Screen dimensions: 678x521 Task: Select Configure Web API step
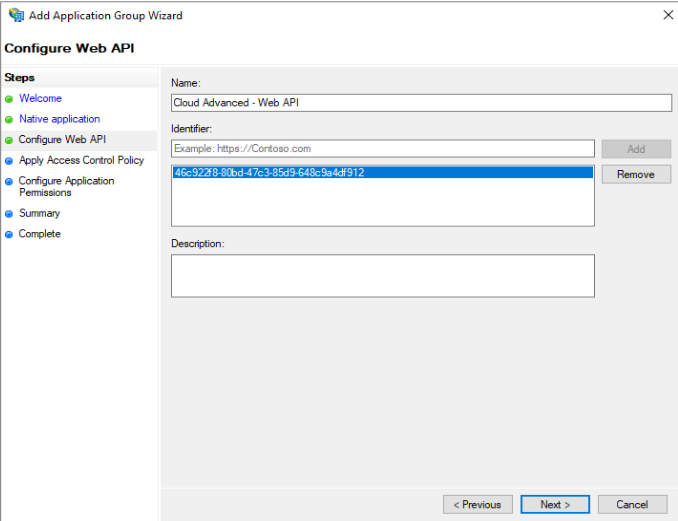(x=62, y=140)
